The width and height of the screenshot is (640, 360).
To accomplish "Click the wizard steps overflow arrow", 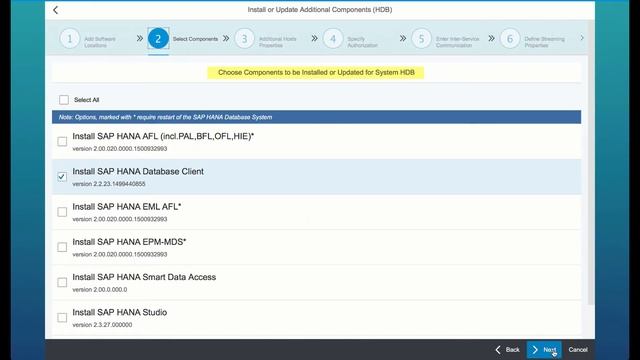I will pyautogui.click(x=582, y=38).
